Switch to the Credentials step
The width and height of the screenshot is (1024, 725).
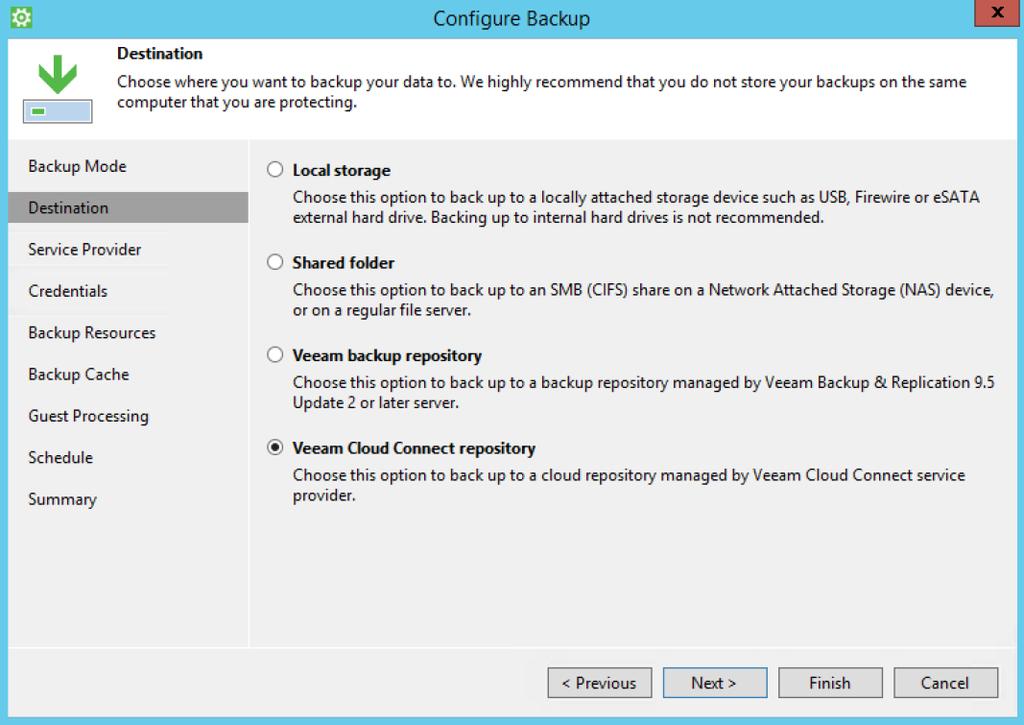click(67, 291)
